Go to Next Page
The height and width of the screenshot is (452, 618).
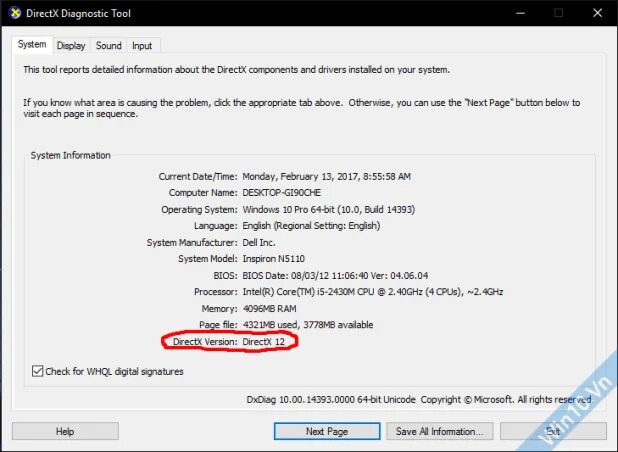point(327,431)
